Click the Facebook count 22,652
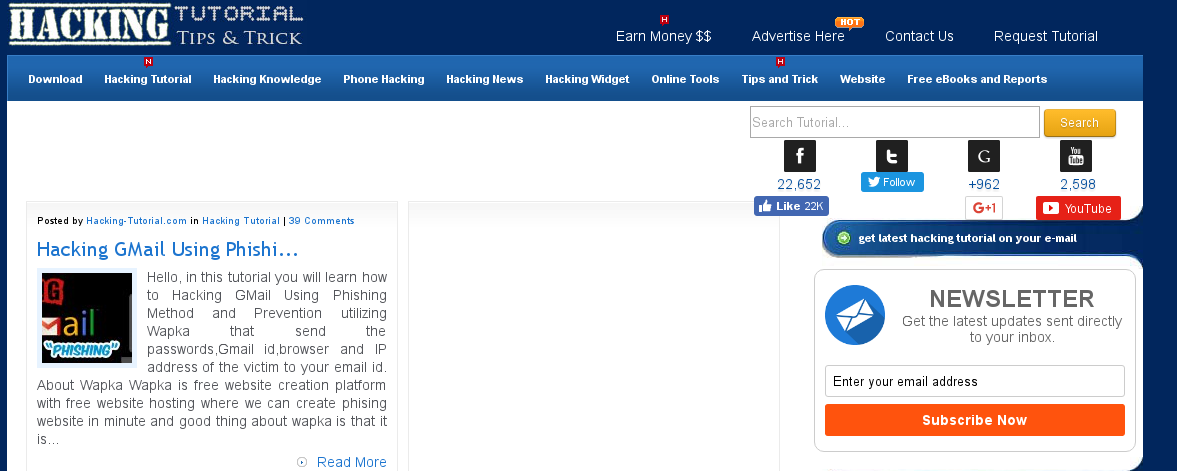 click(x=799, y=184)
